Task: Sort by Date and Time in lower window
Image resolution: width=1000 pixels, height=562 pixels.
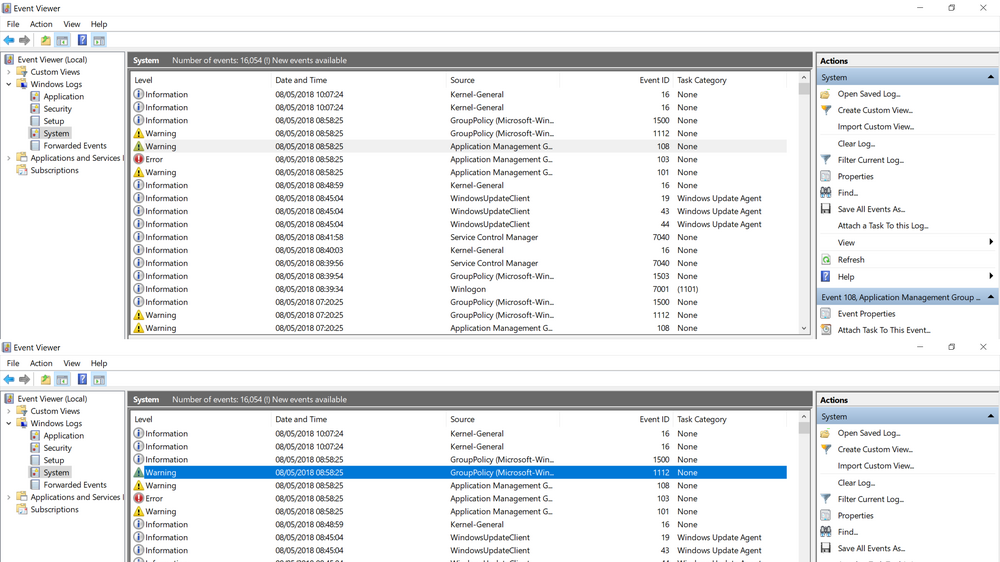Action: point(301,419)
